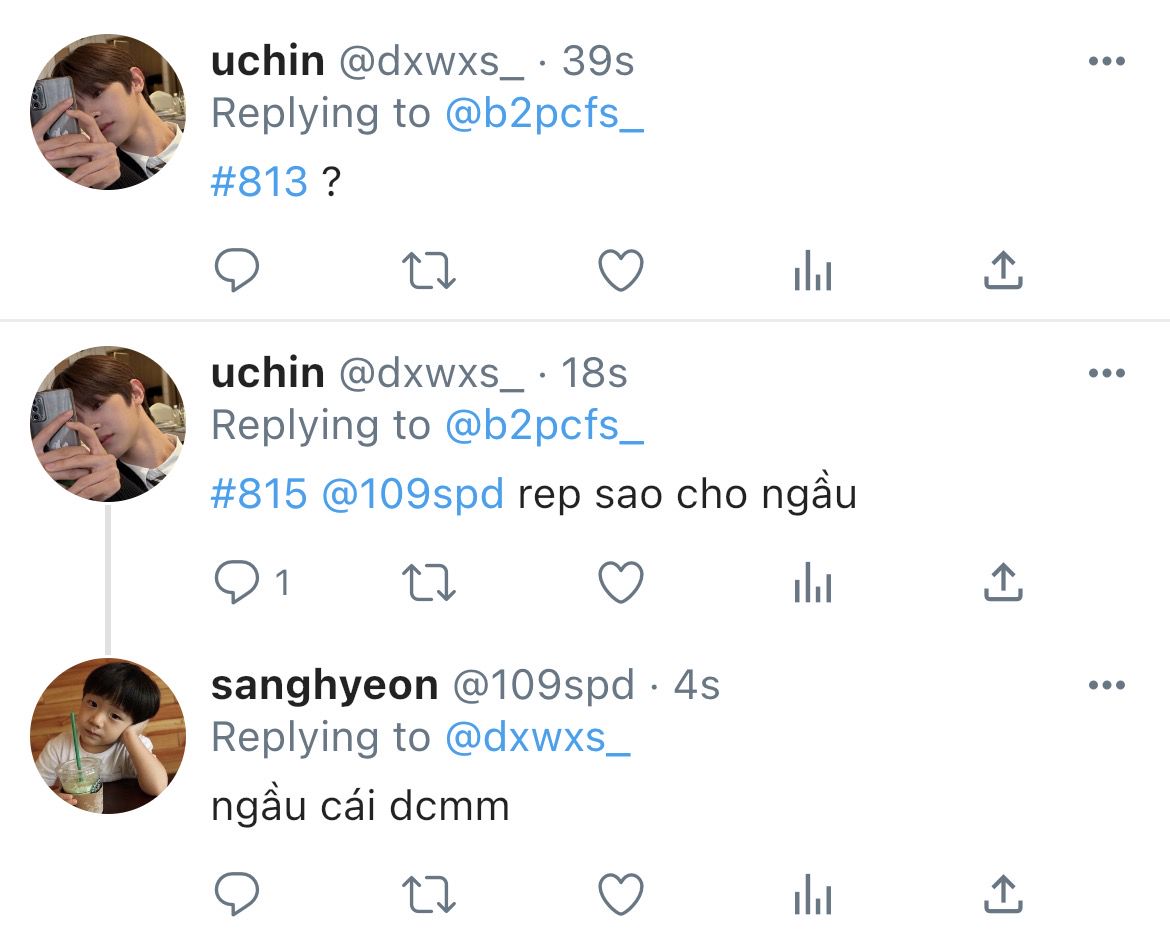Open the #815 hashtag
The image size is (1170, 929).
coord(259,495)
